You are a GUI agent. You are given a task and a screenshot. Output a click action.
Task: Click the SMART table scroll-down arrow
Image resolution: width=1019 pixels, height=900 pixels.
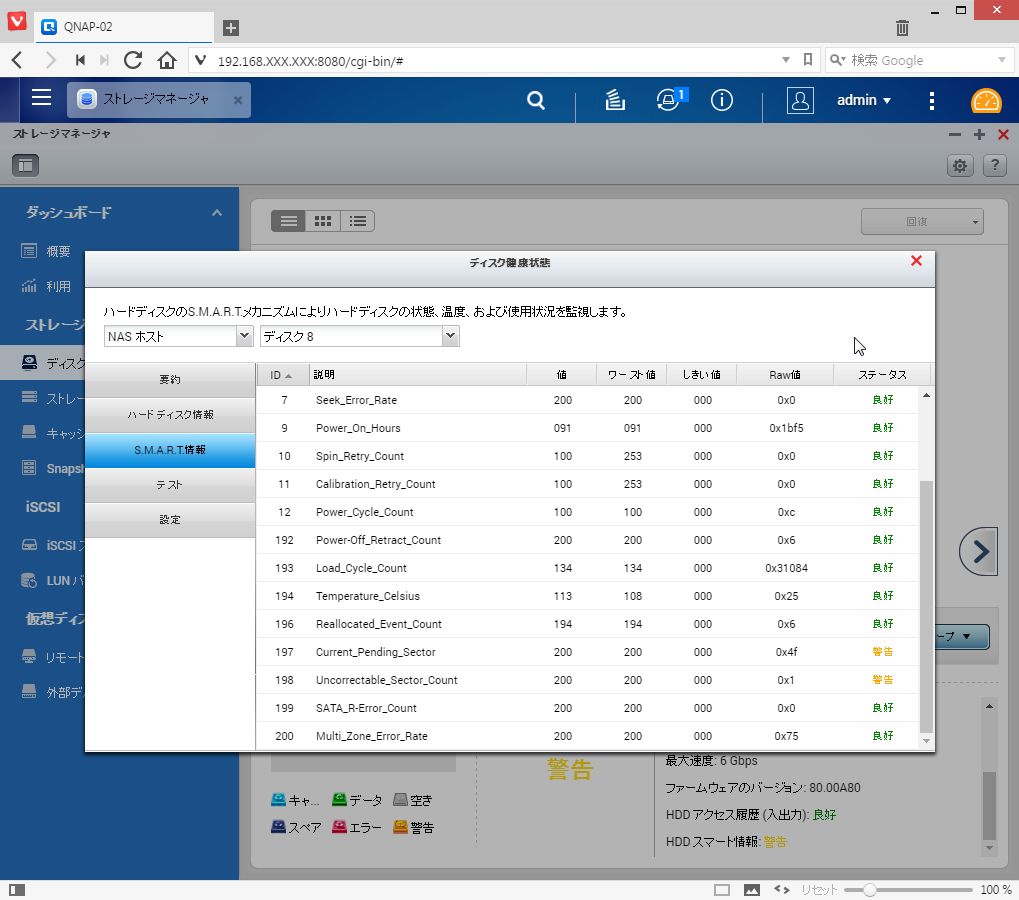926,741
